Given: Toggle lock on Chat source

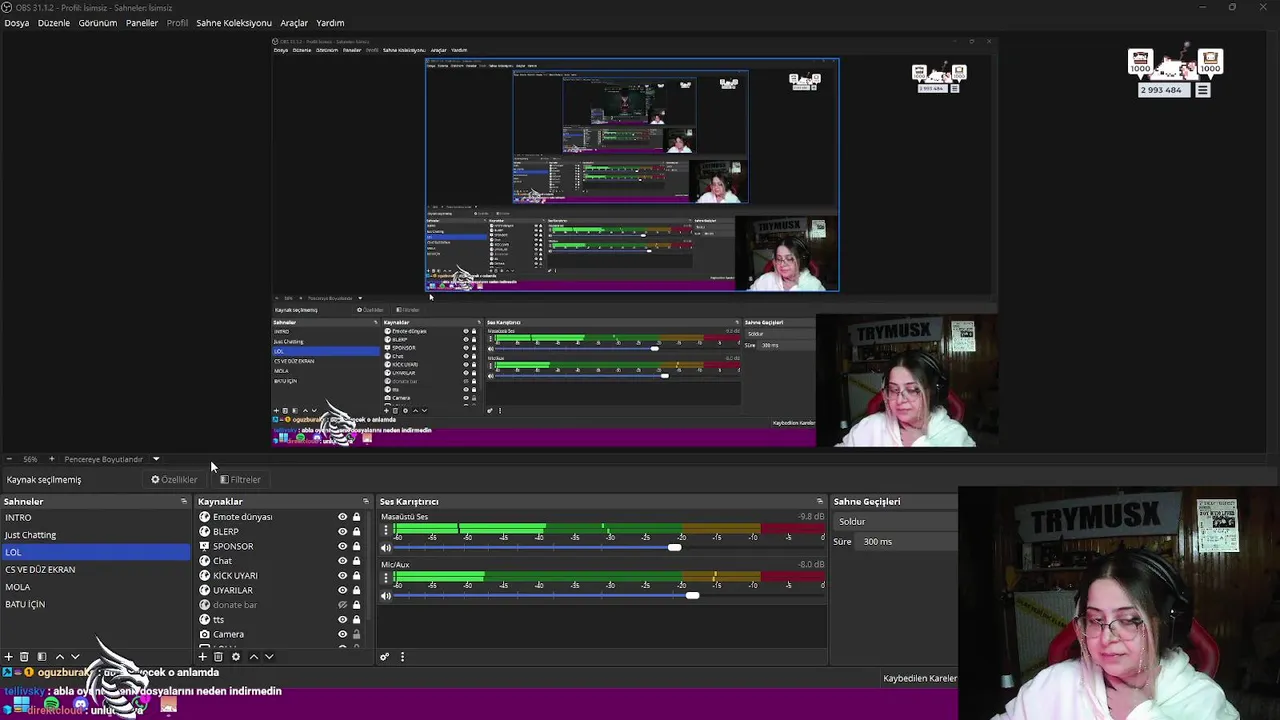Looking at the screenshot, I should tap(356, 561).
